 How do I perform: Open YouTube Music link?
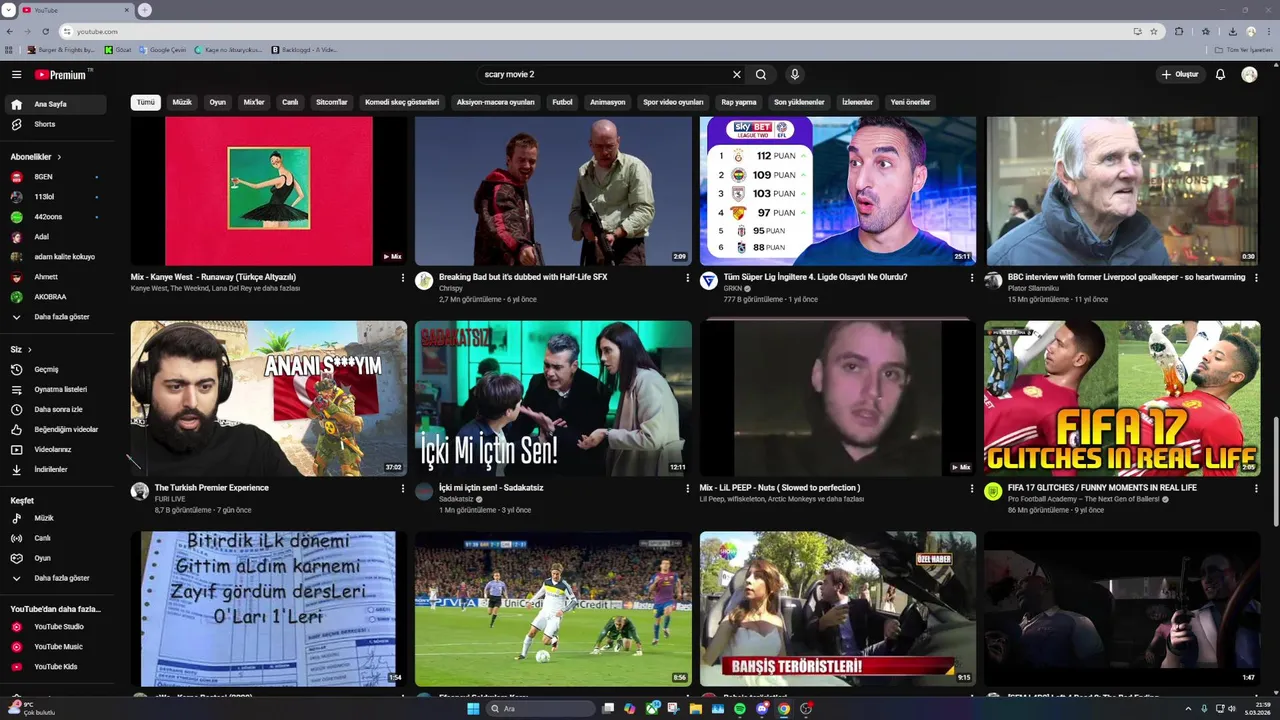pyautogui.click(x=55, y=647)
